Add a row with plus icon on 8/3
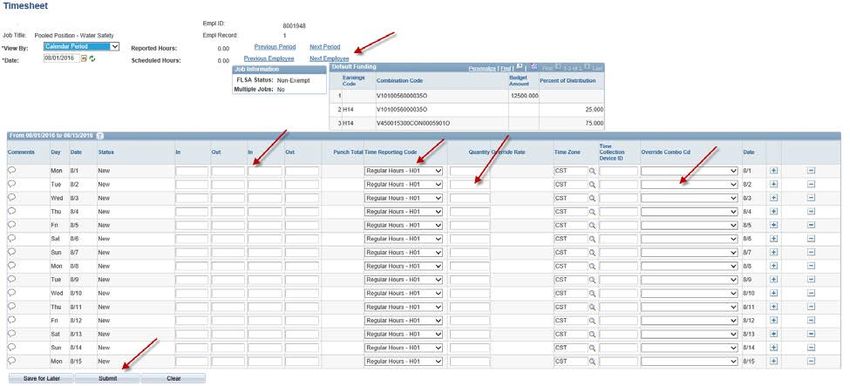 tap(774, 198)
